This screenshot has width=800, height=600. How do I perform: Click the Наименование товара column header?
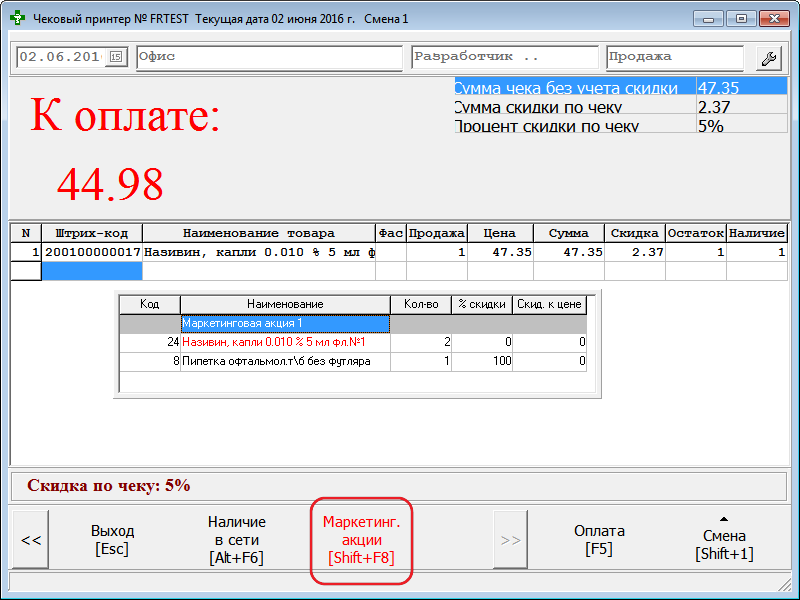[x=259, y=233]
